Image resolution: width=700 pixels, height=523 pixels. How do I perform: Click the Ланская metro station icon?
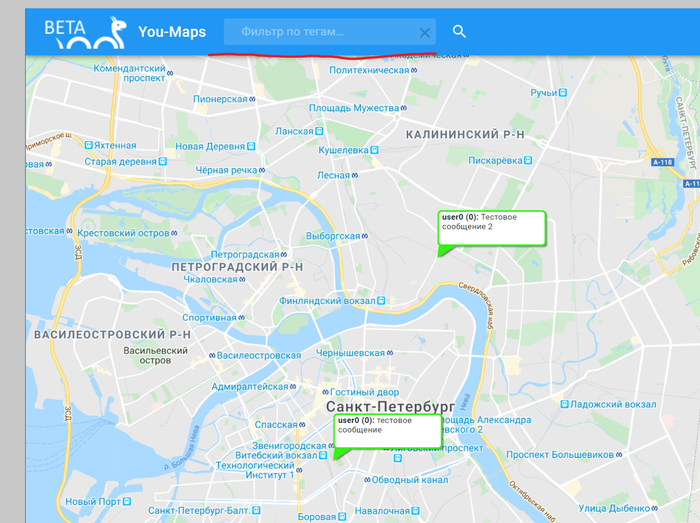[319, 131]
